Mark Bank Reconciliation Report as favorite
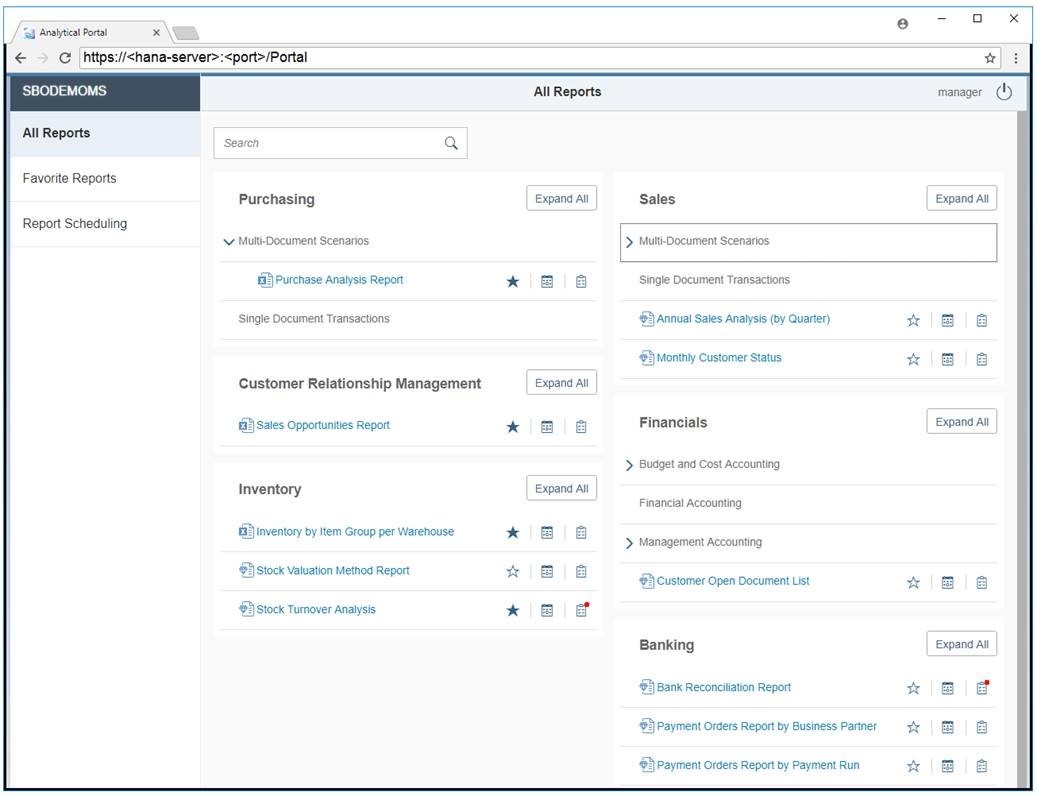The width and height of the screenshot is (1037, 796). click(913, 689)
